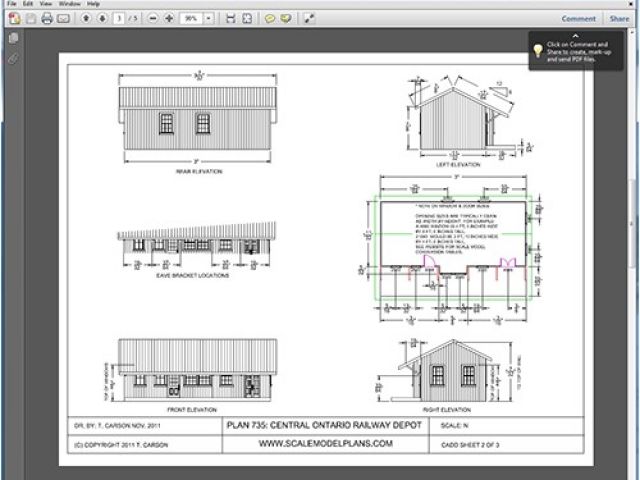Go to previous page with up arrow
The height and width of the screenshot is (480, 640).
(85, 19)
